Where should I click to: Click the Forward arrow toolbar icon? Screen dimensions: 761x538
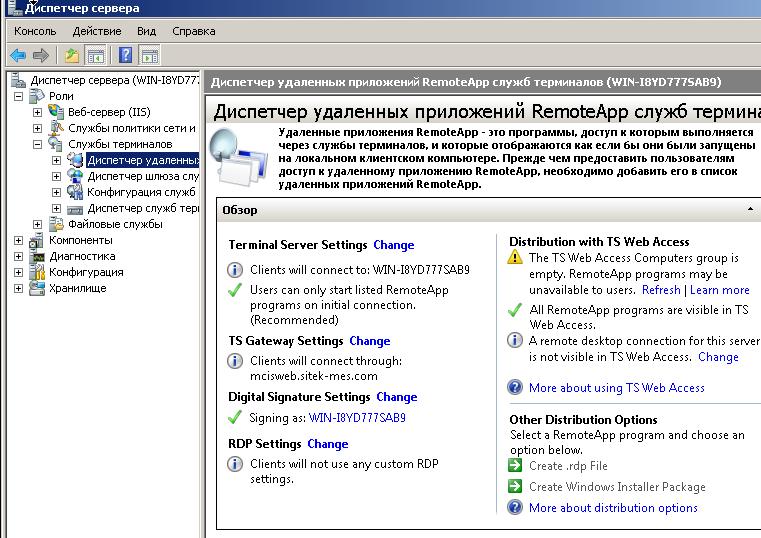point(41,55)
